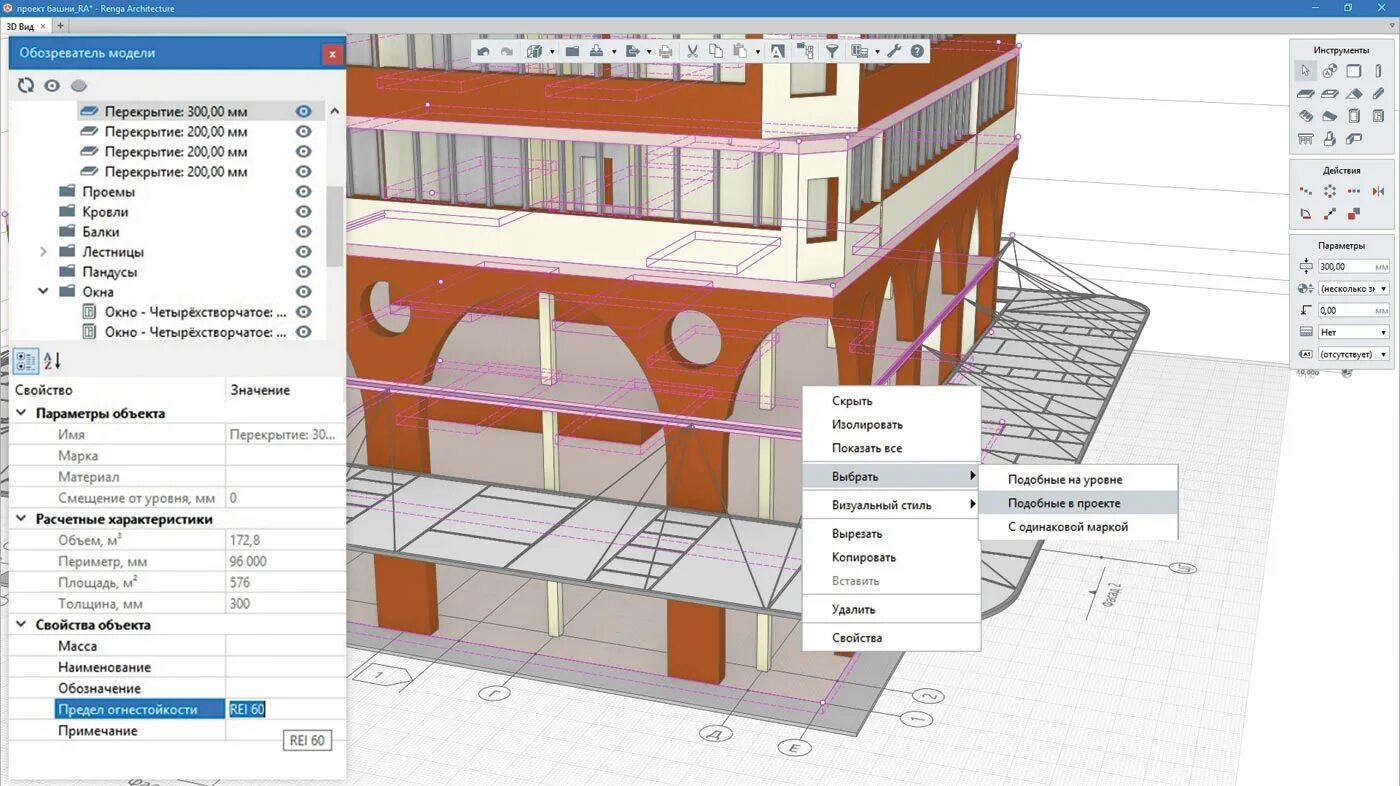This screenshot has width=1400, height=786.
Task: Open the funnel Filter tool
Action: (832, 51)
